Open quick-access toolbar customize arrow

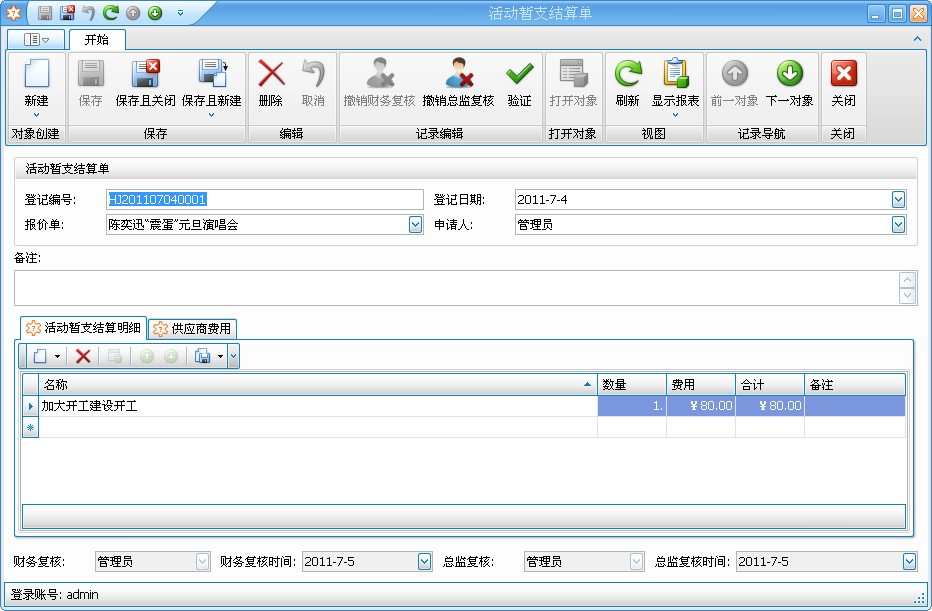tap(180, 13)
